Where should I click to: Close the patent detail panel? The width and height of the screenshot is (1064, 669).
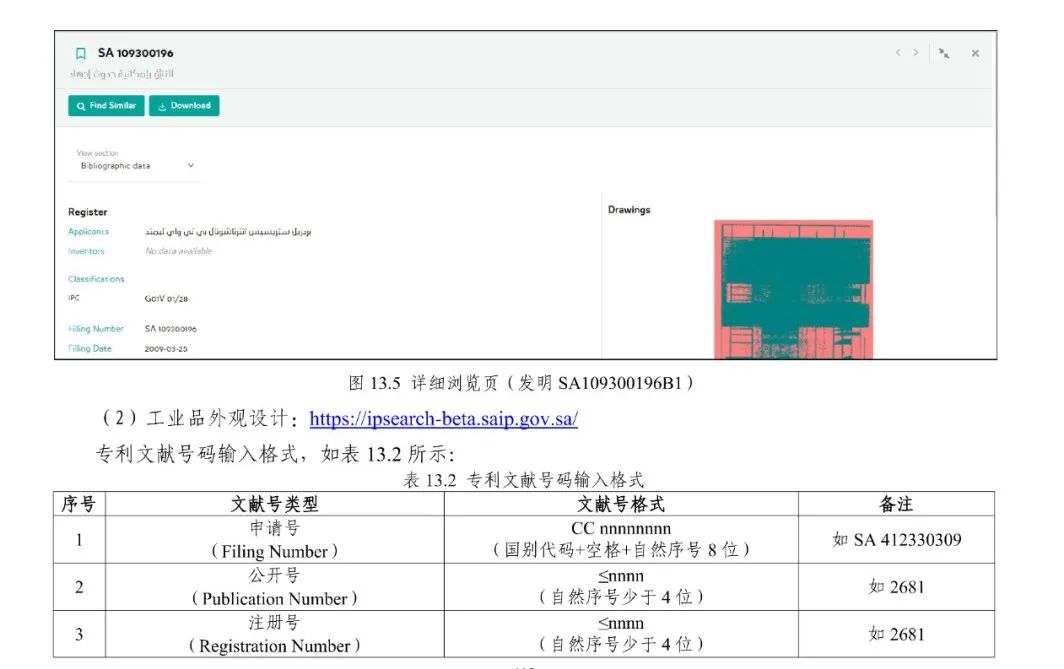coord(975,54)
